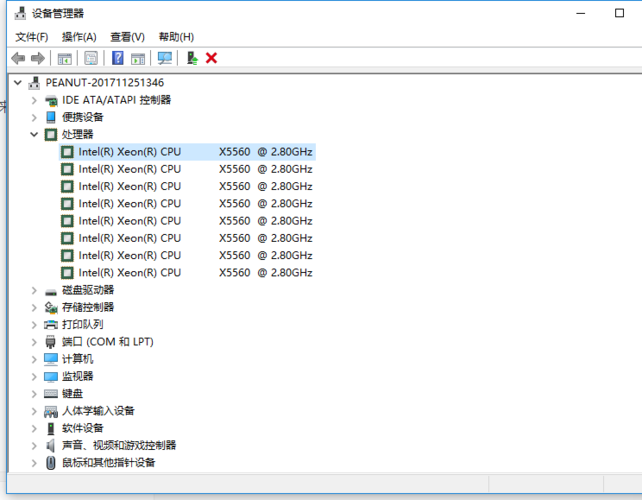This screenshot has width=642, height=500.
Task: Open the Properties toolbar icon
Action: point(91,58)
